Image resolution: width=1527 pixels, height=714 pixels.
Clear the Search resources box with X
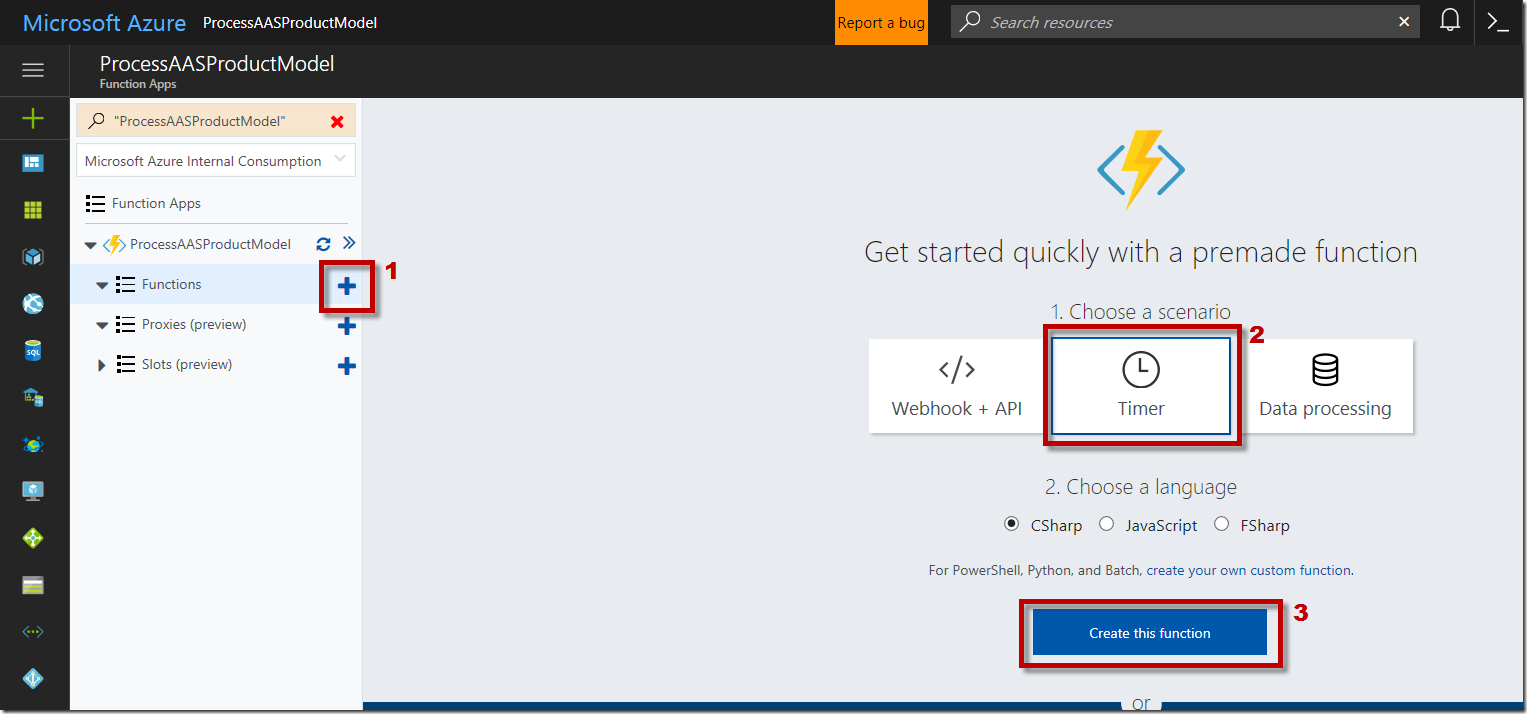point(1404,22)
